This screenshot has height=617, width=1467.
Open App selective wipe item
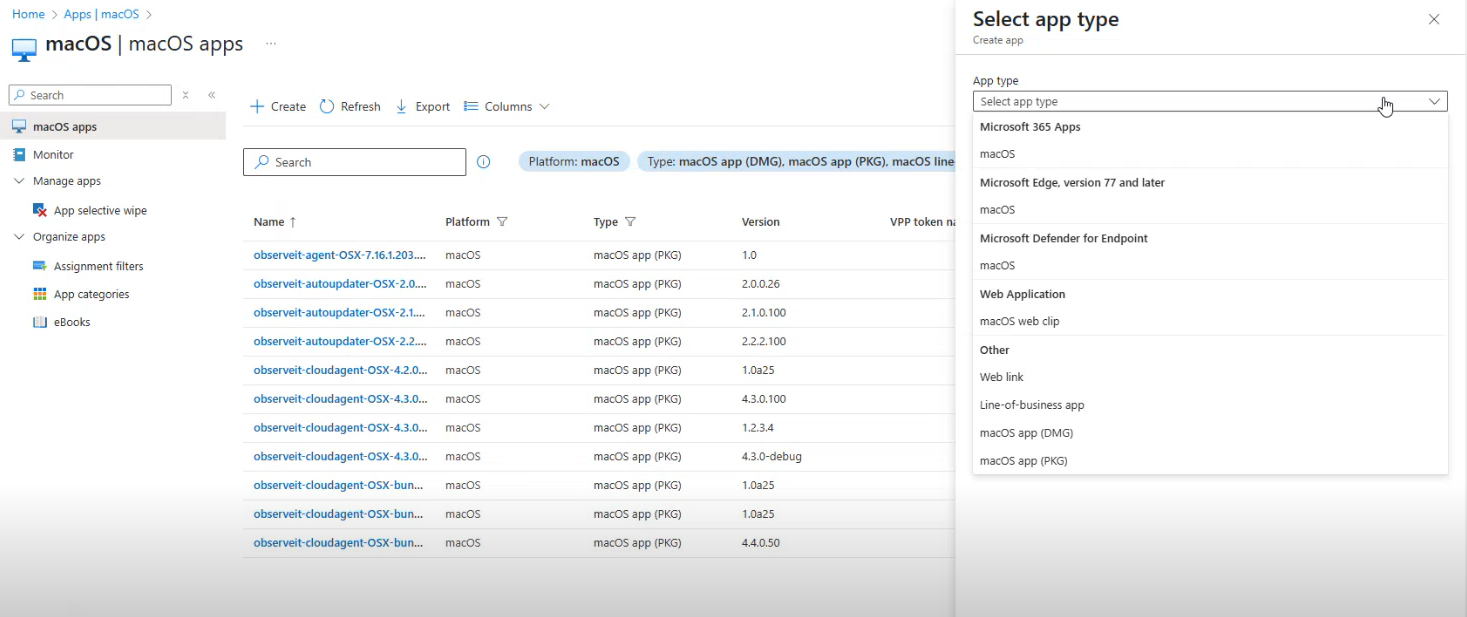coord(100,211)
